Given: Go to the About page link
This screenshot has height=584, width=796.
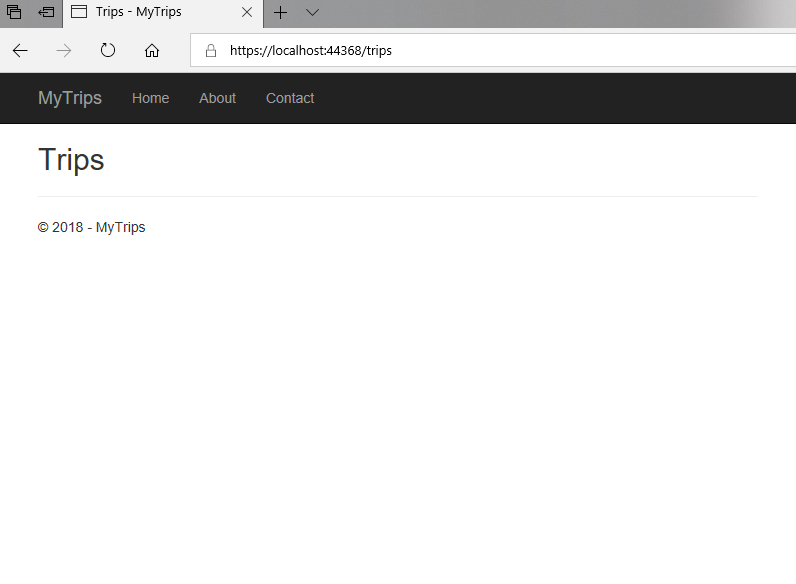Looking at the screenshot, I should coord(217,98).
